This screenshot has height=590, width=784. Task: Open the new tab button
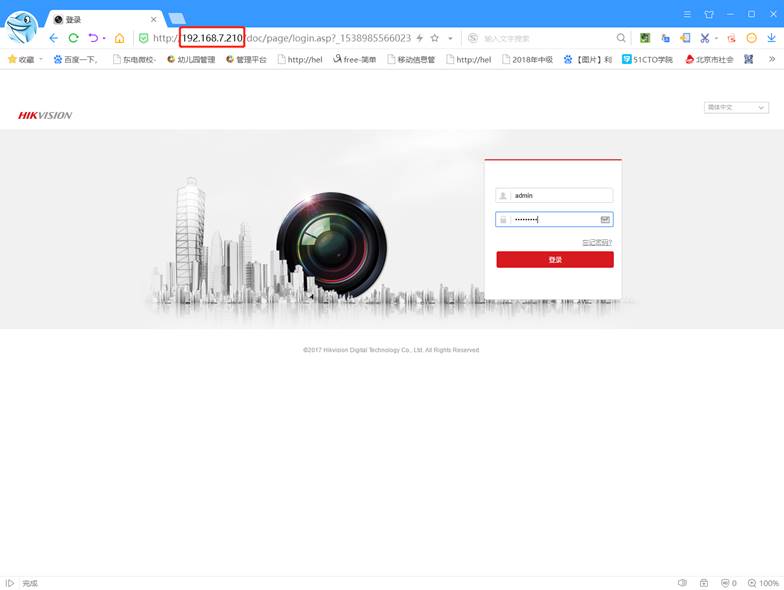[x=177, y=19]
